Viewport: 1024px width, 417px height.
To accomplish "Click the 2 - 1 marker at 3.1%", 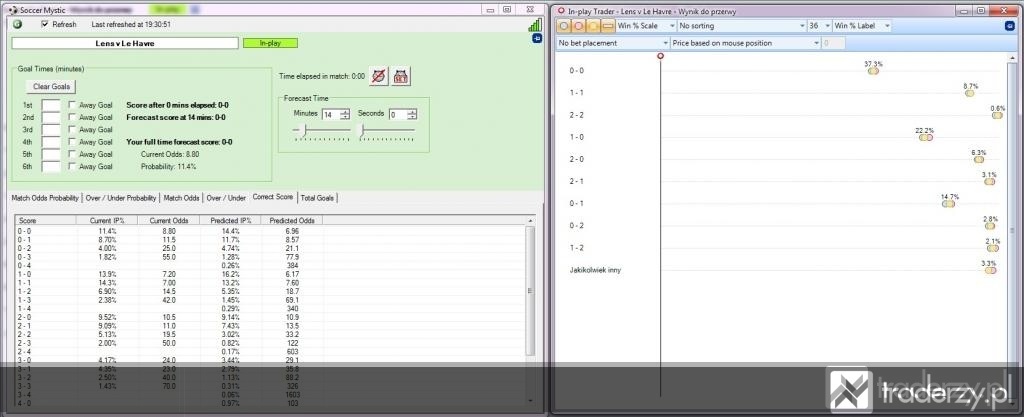I will (x=990, y=182).
